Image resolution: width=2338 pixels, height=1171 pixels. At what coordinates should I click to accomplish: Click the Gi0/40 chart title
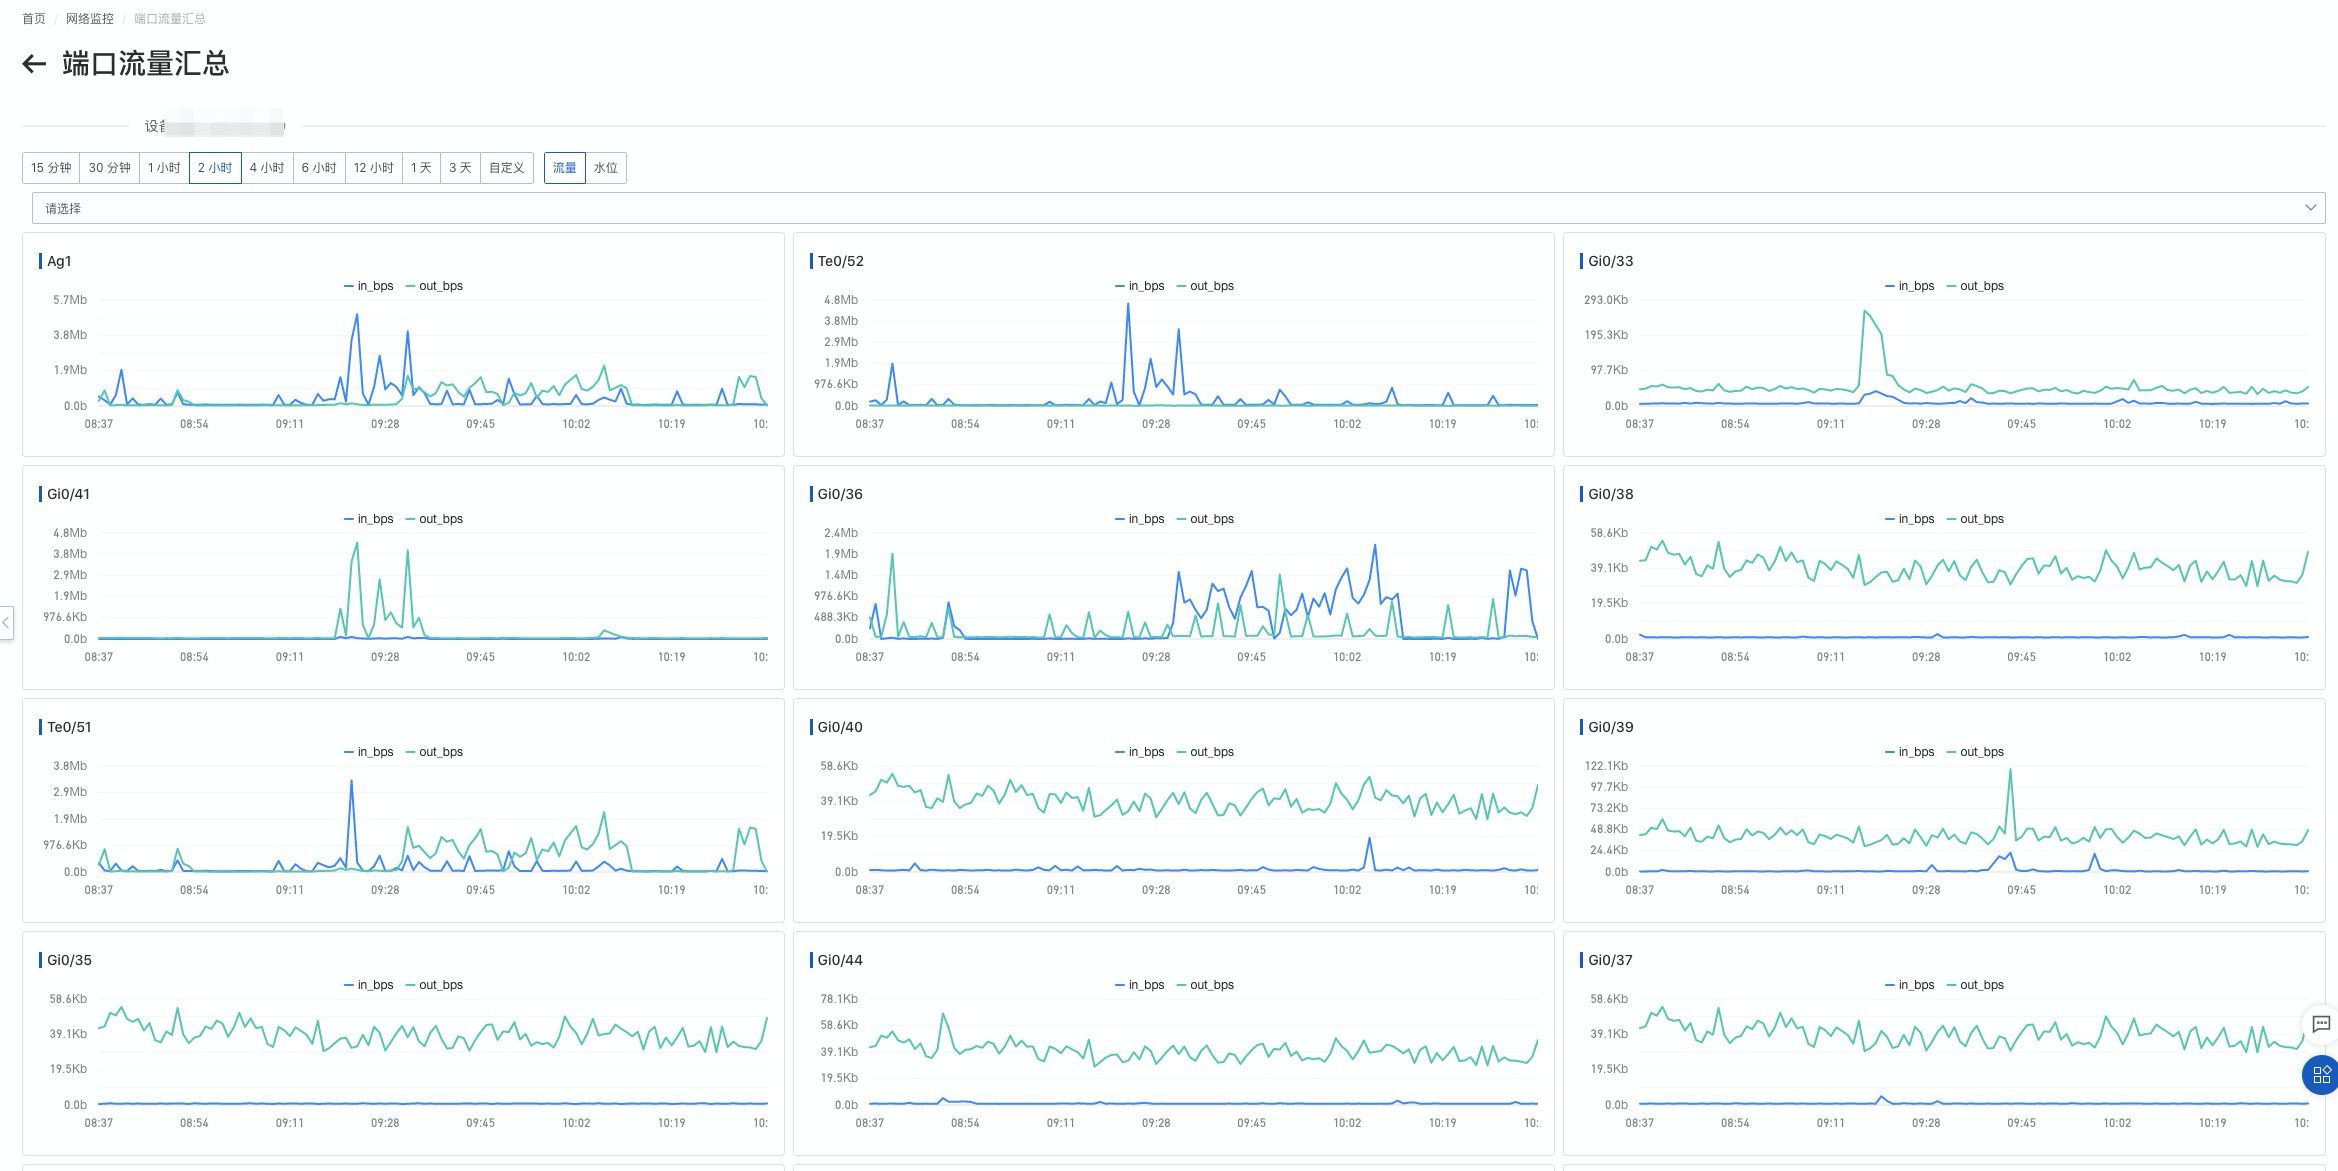840,727
